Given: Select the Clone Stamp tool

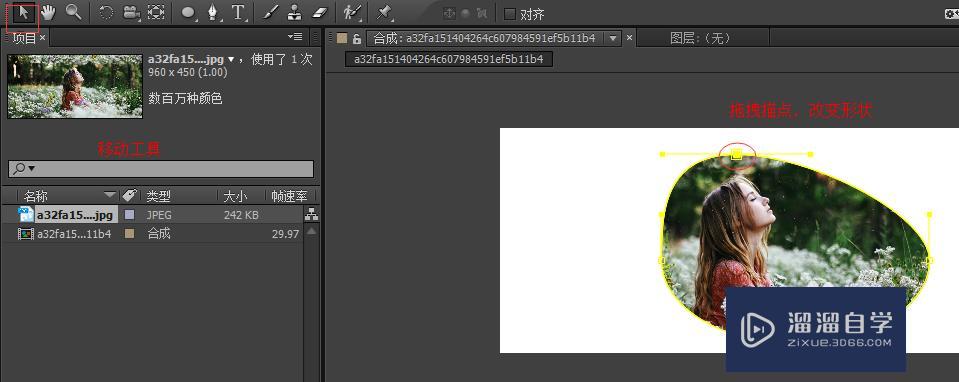Looking at the screenshot, I should click(x=295, y=12).
